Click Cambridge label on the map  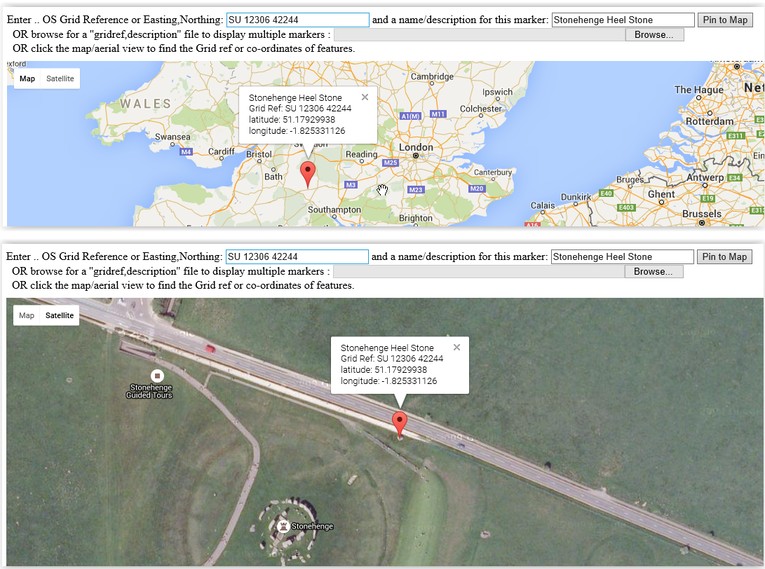tap(432, 77)
